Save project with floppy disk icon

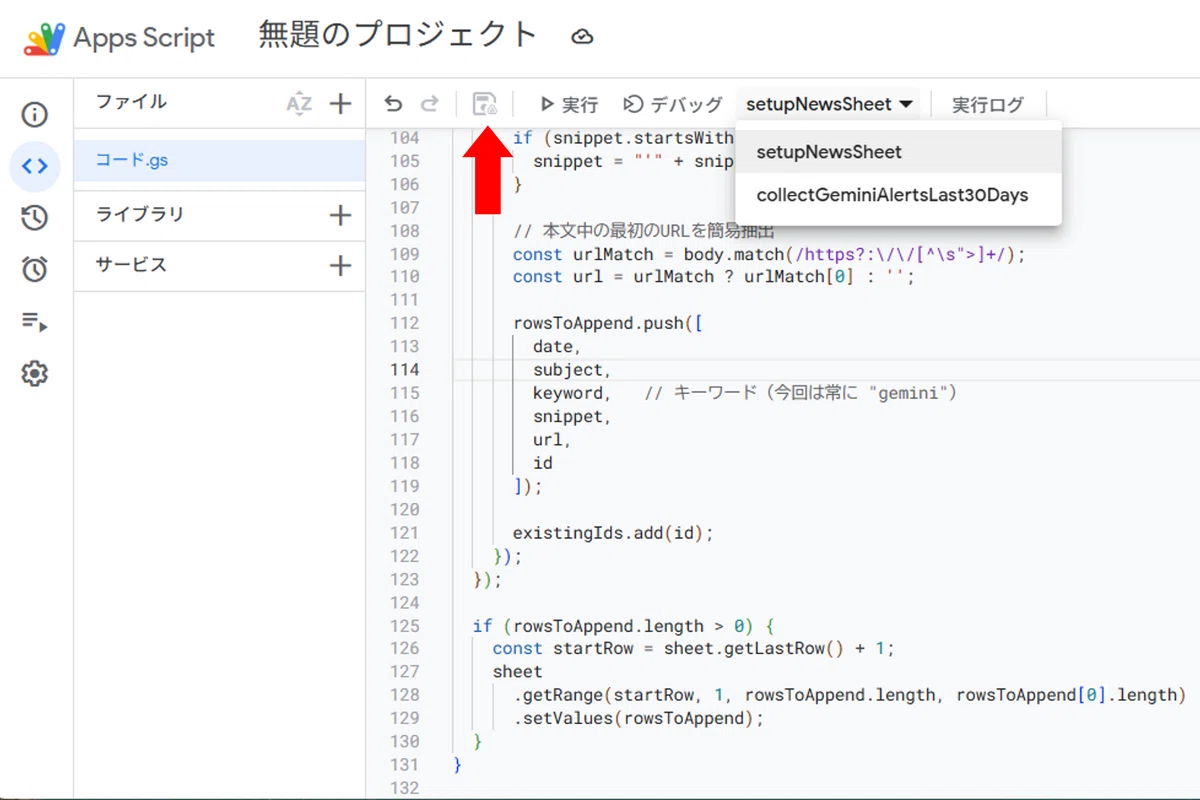(x=485, y=104)
